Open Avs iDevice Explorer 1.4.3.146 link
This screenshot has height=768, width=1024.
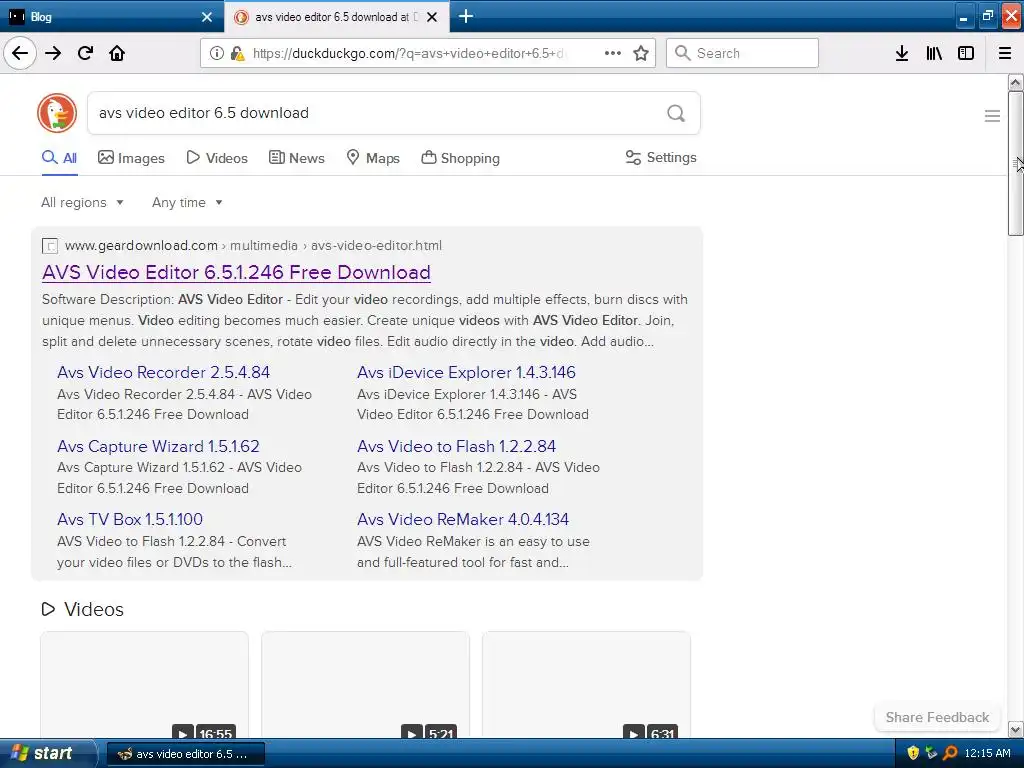click(x=466, y=372)
